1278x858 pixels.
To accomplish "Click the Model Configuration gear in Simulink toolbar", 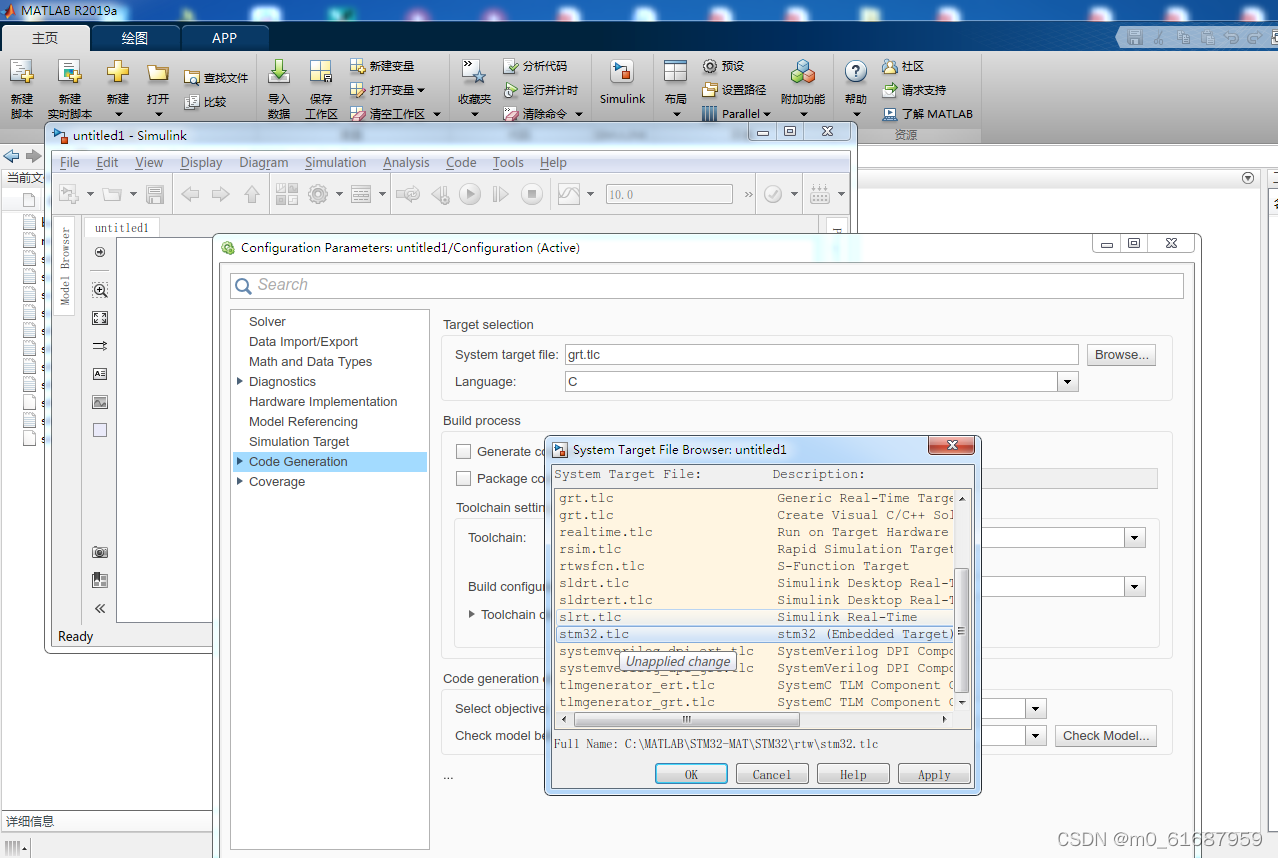I will pyautogui.click(x=318, y=195).
